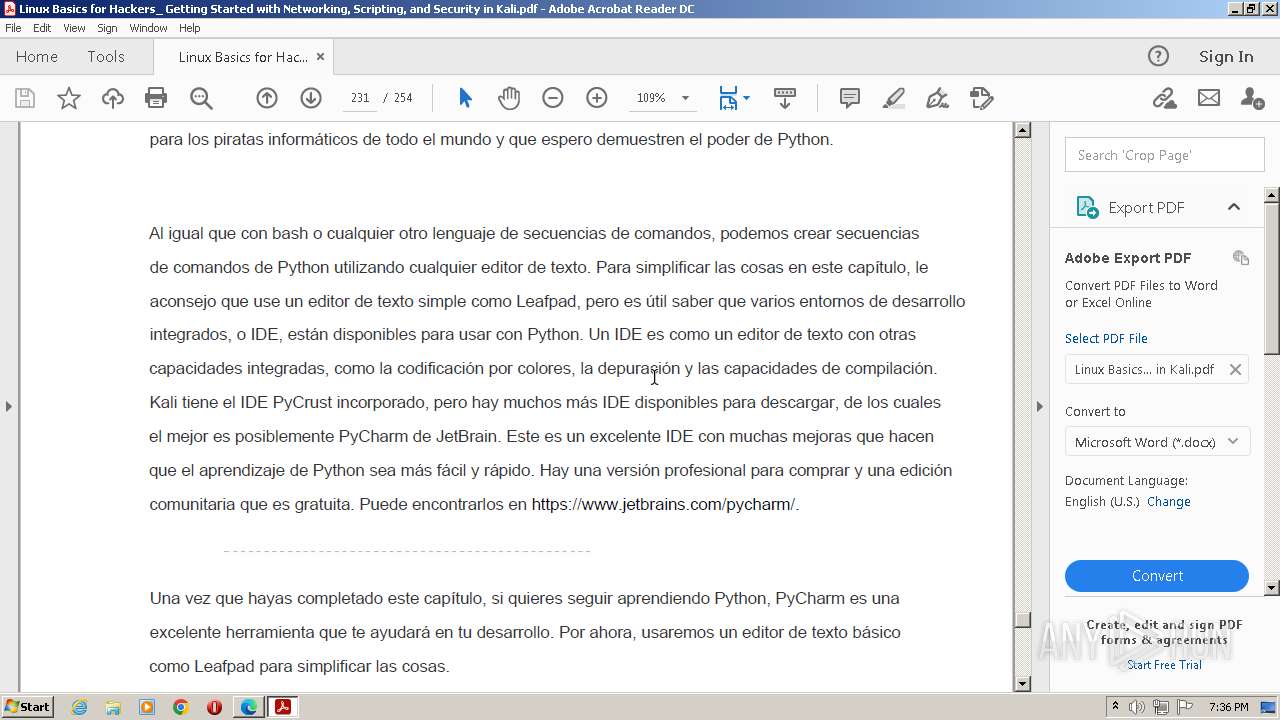Select the Selection arrow tool
The width and height of the screenshot is (1280, 720).
(x=465, y=98)
